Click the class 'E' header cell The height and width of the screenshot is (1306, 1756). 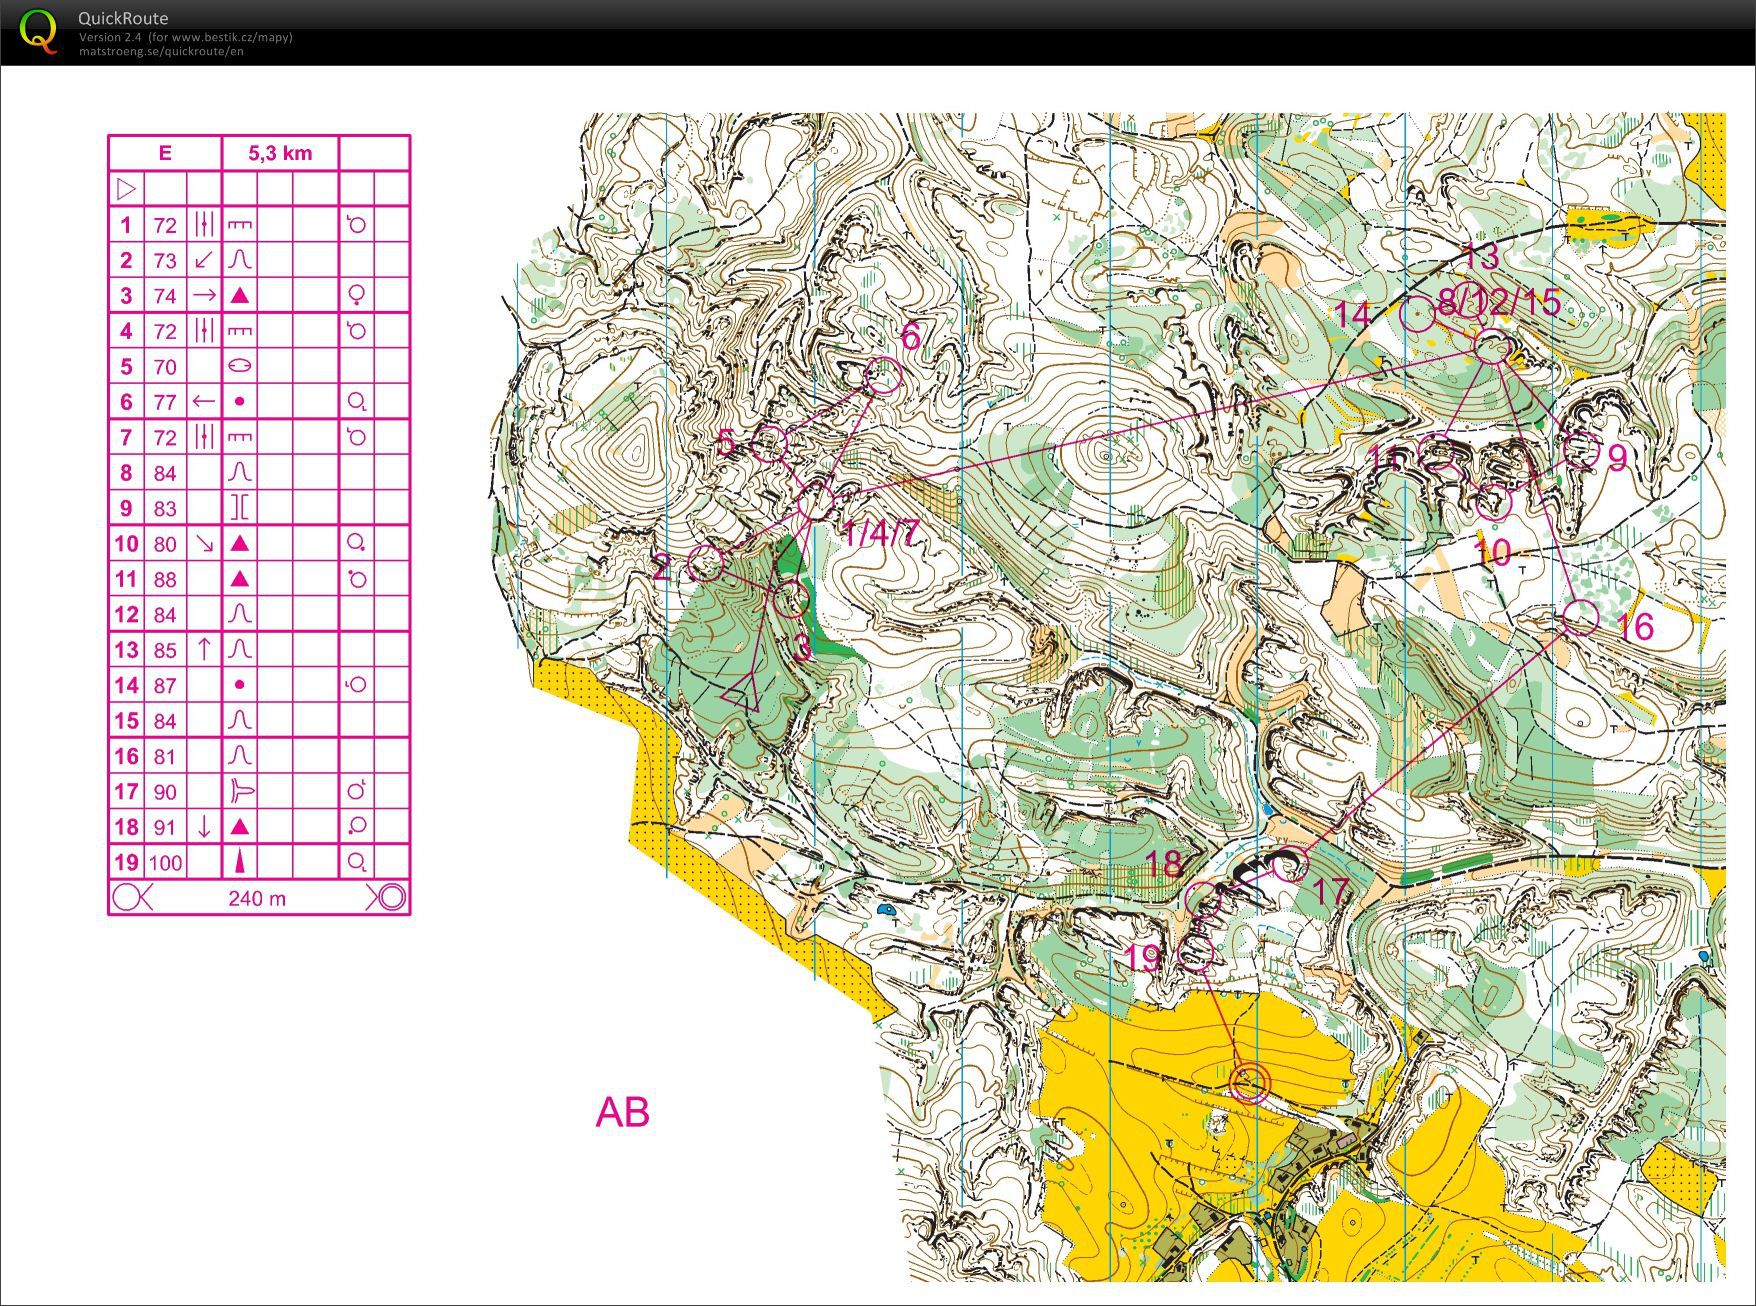point(165,153)
